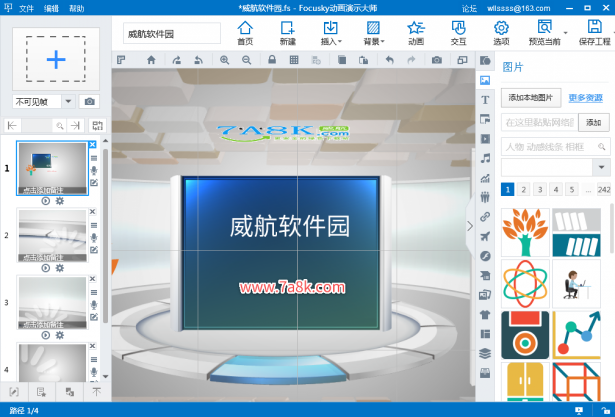
Task: Click the paste network image URL field
Action: pos(539,123)
